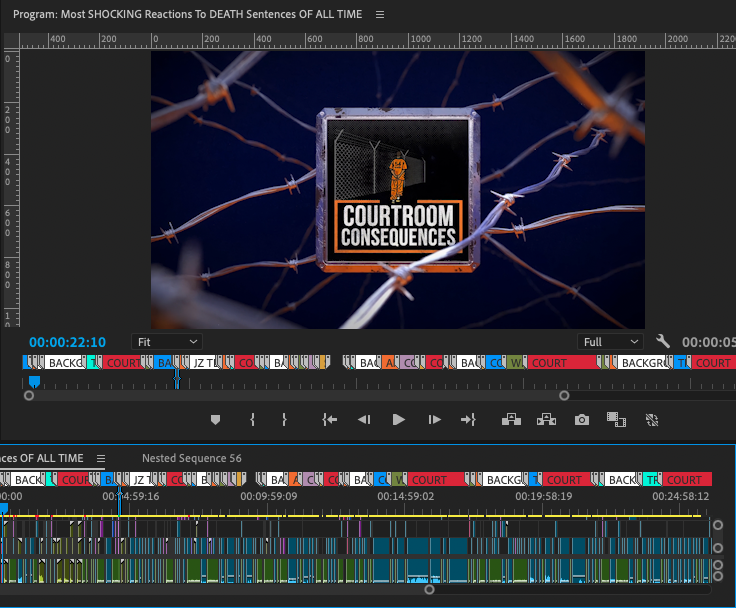Click second vertical scroll handle in timeline

pos(718,547)
